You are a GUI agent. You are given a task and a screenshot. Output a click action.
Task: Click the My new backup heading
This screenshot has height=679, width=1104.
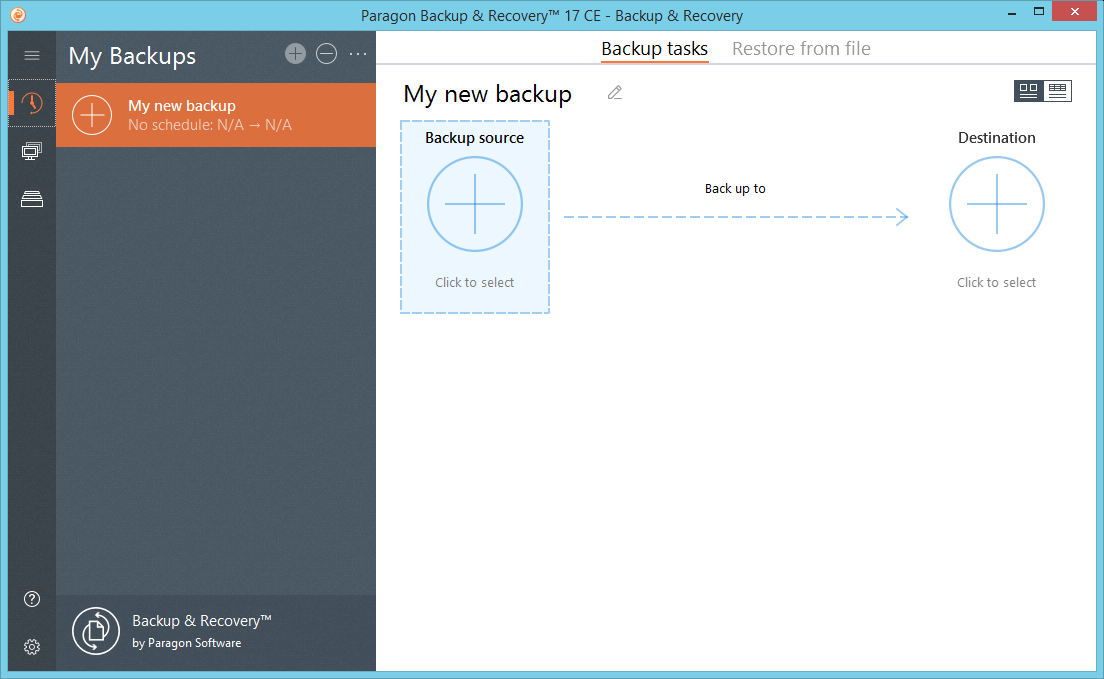[487, 94]
